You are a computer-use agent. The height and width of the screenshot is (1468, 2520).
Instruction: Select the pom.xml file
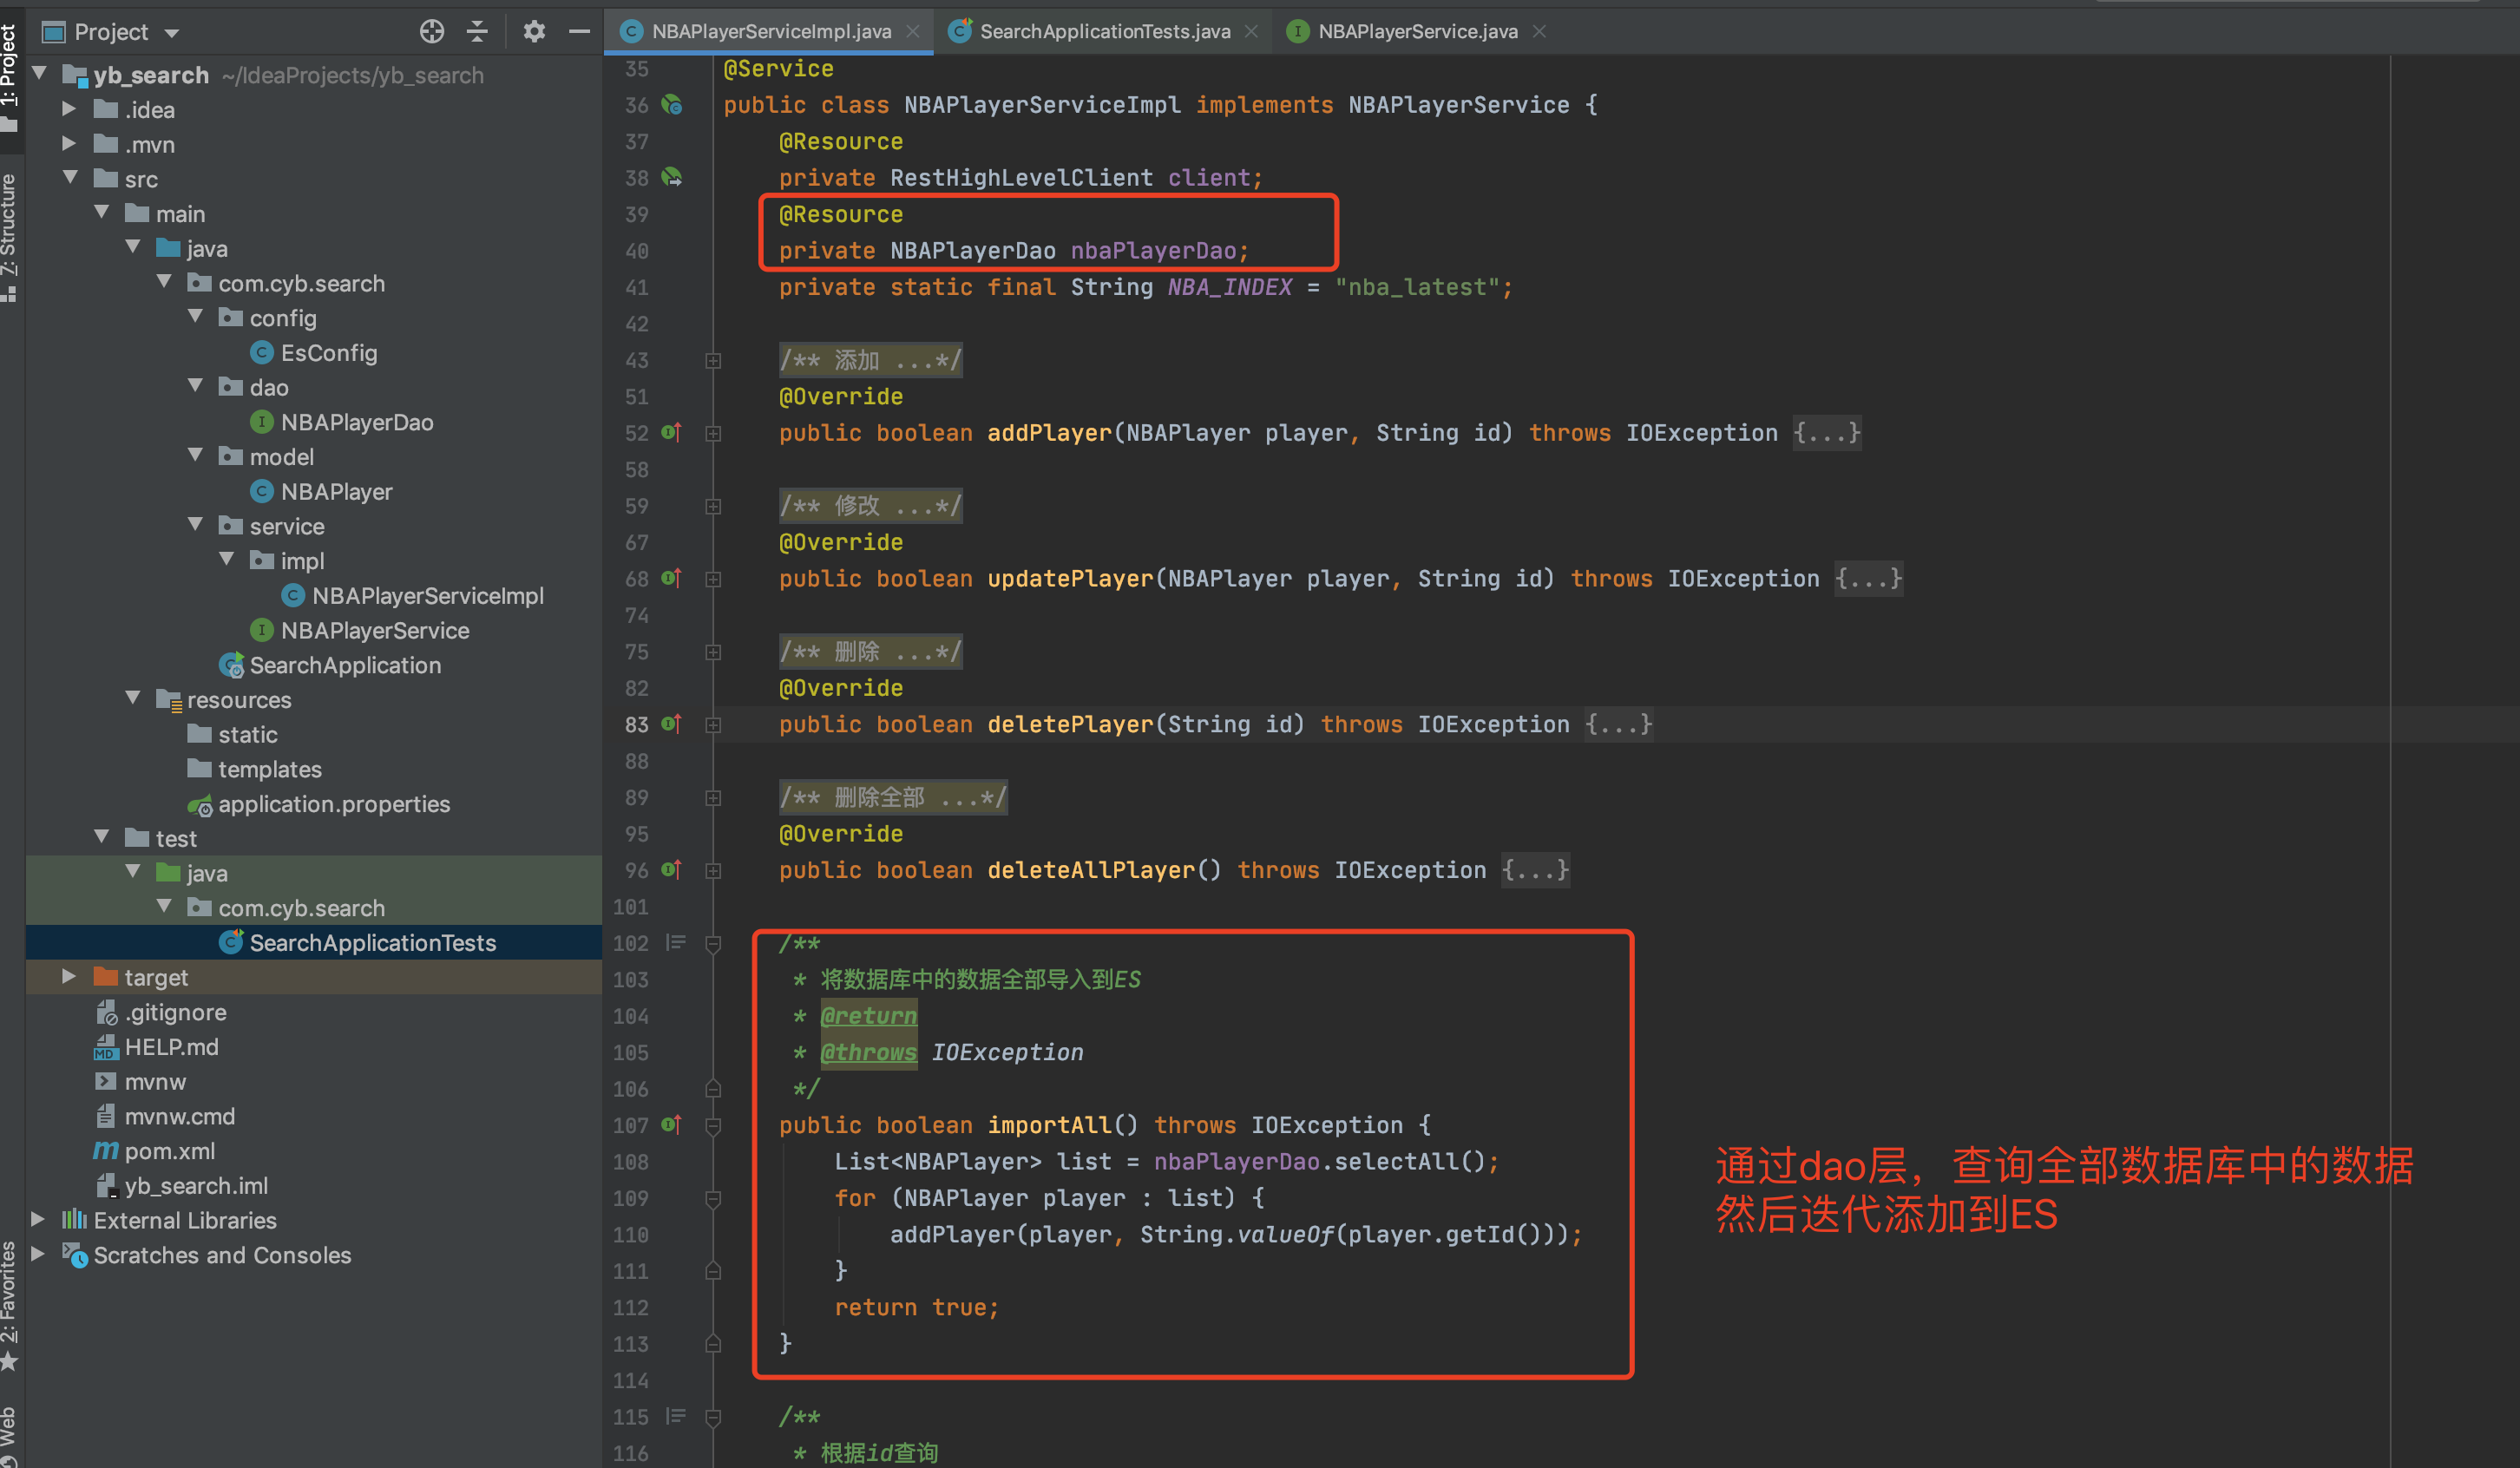click(x=155, y=1151)
